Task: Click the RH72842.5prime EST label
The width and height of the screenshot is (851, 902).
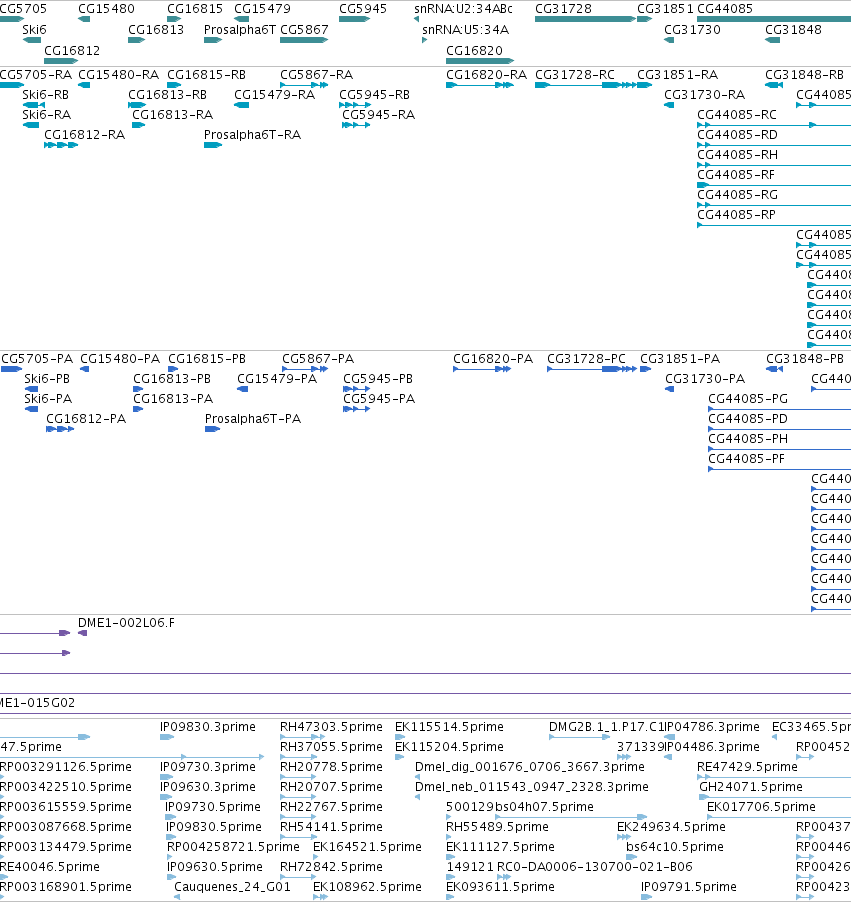Action: 331,866
